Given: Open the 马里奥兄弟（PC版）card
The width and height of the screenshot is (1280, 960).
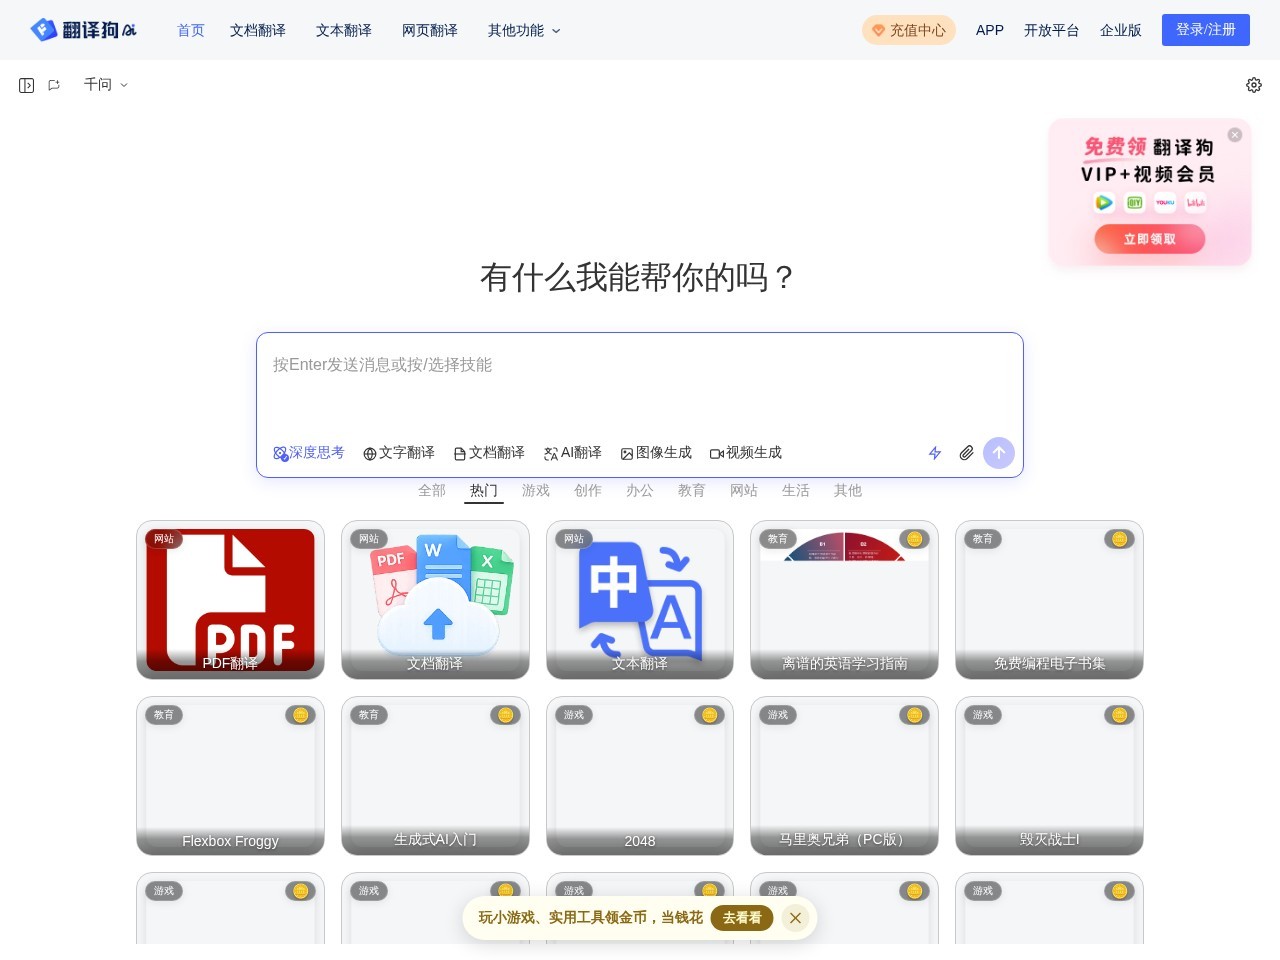Looking at the screenshot, I should tap(845, 776).
